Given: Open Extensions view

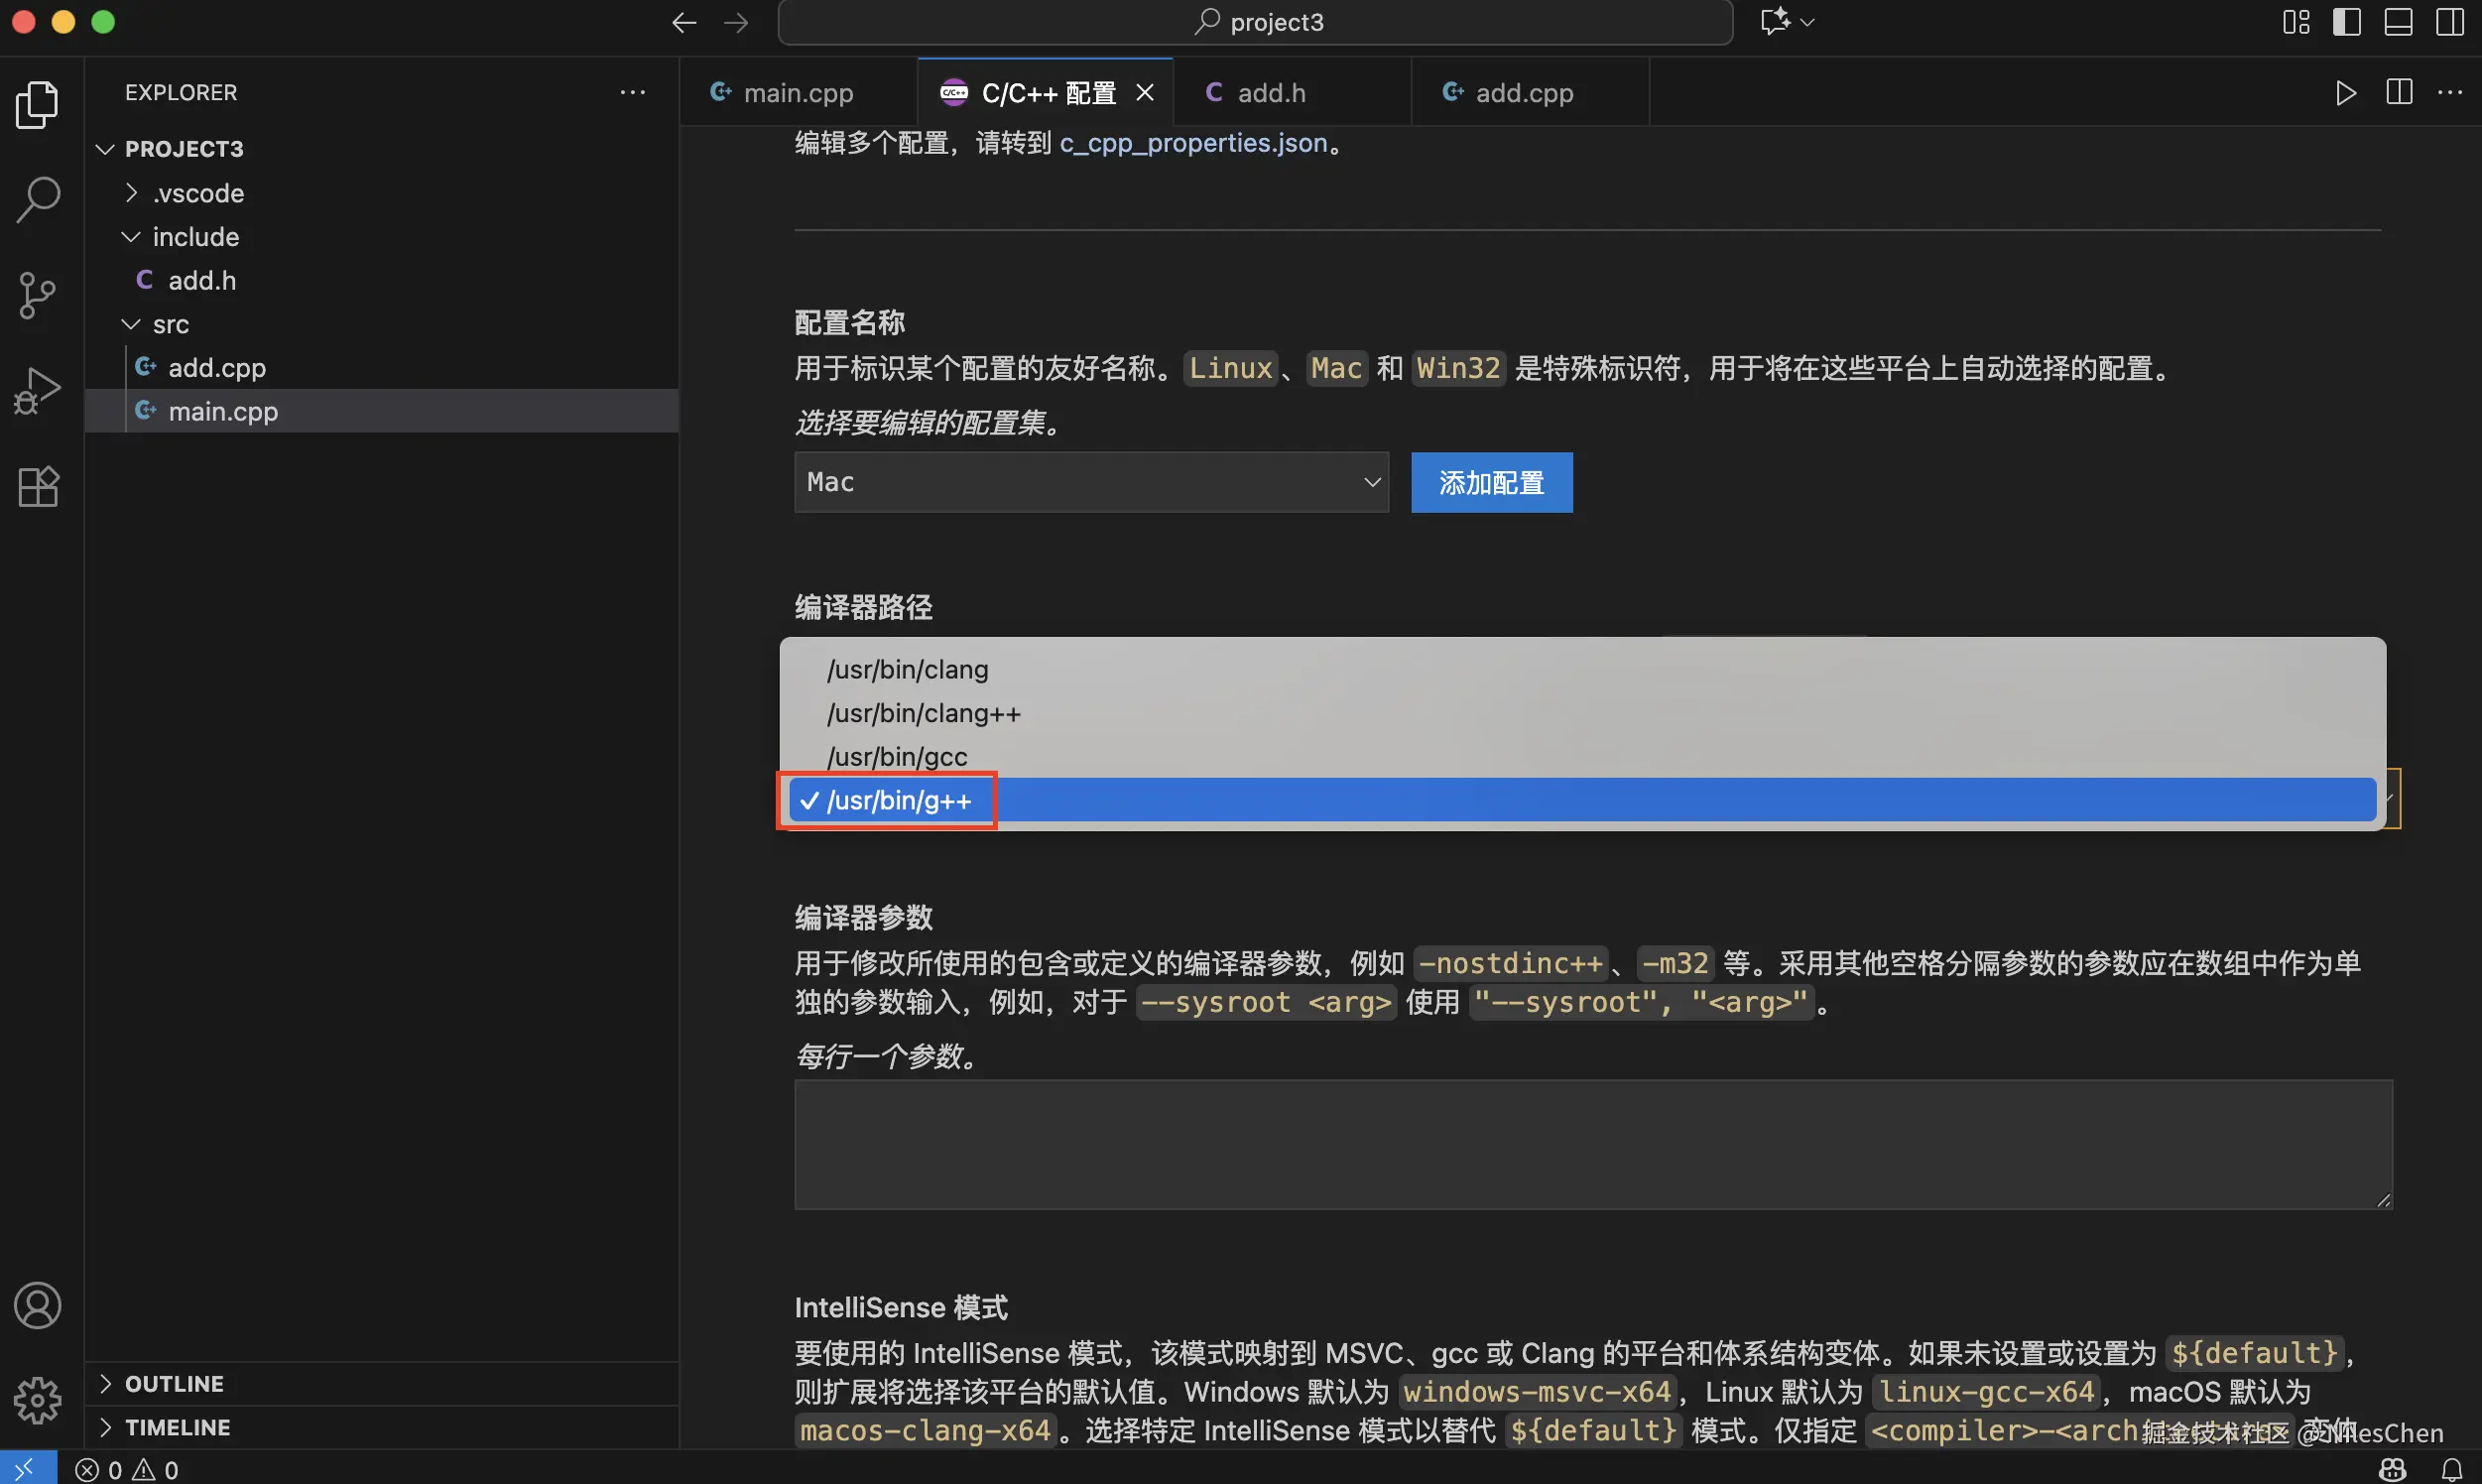Looking at the screenshot, I should [38, 487].
